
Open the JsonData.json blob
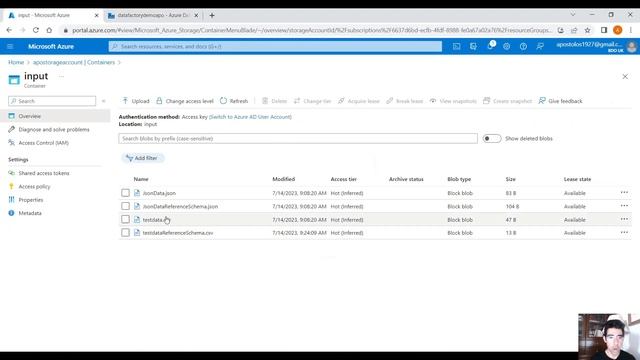pyautogui.click(x=159, y=193)
